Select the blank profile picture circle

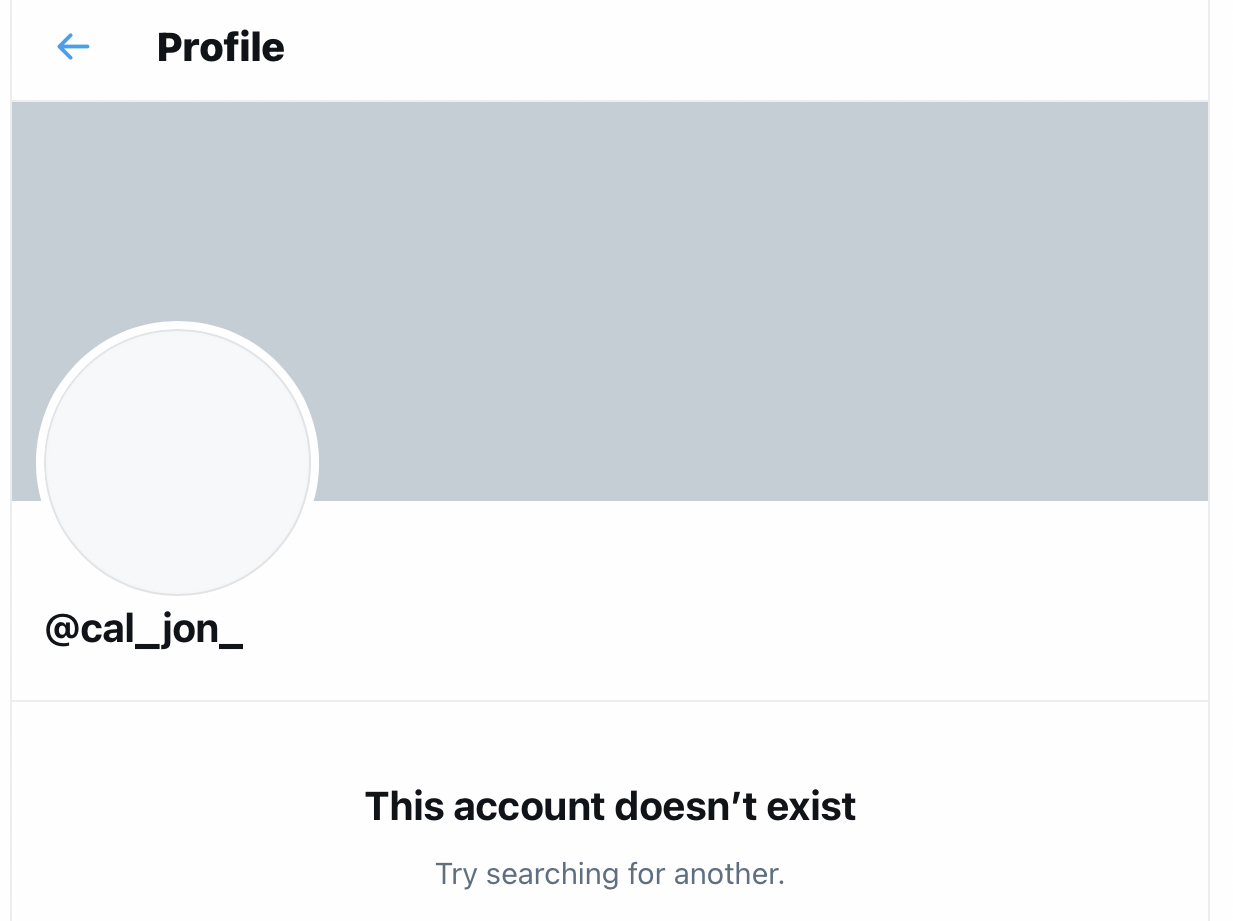pos(177,462)
